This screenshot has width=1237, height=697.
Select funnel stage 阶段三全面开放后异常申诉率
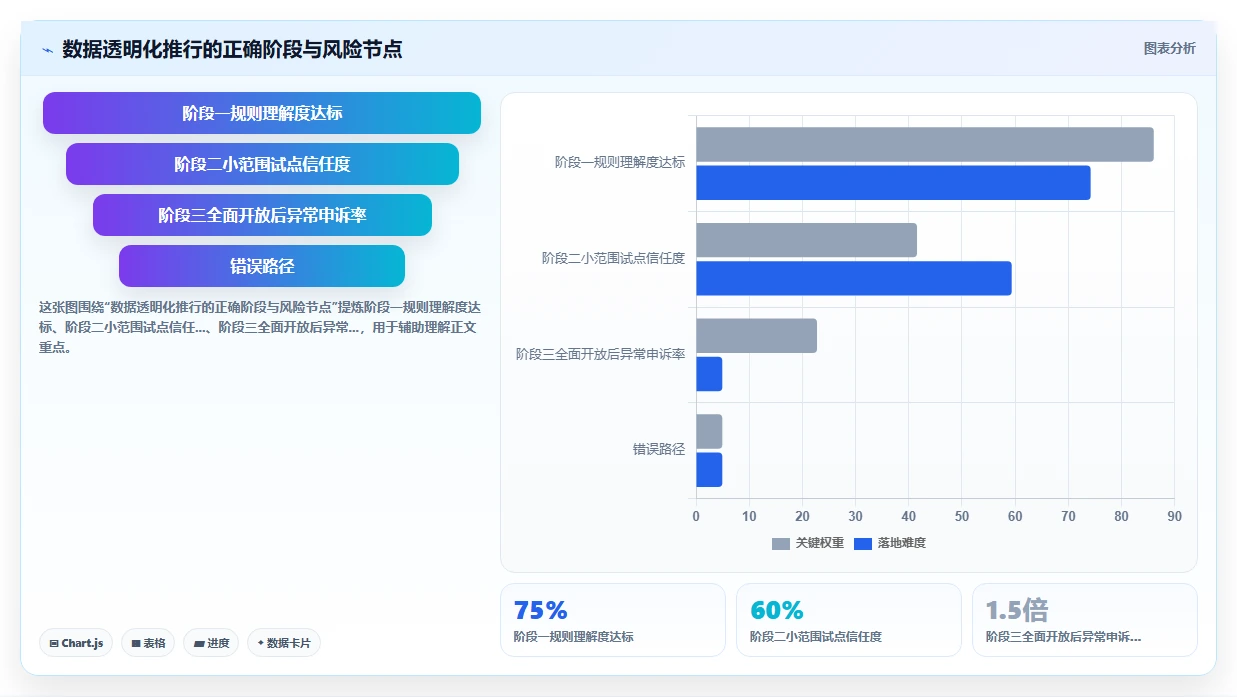262,215
